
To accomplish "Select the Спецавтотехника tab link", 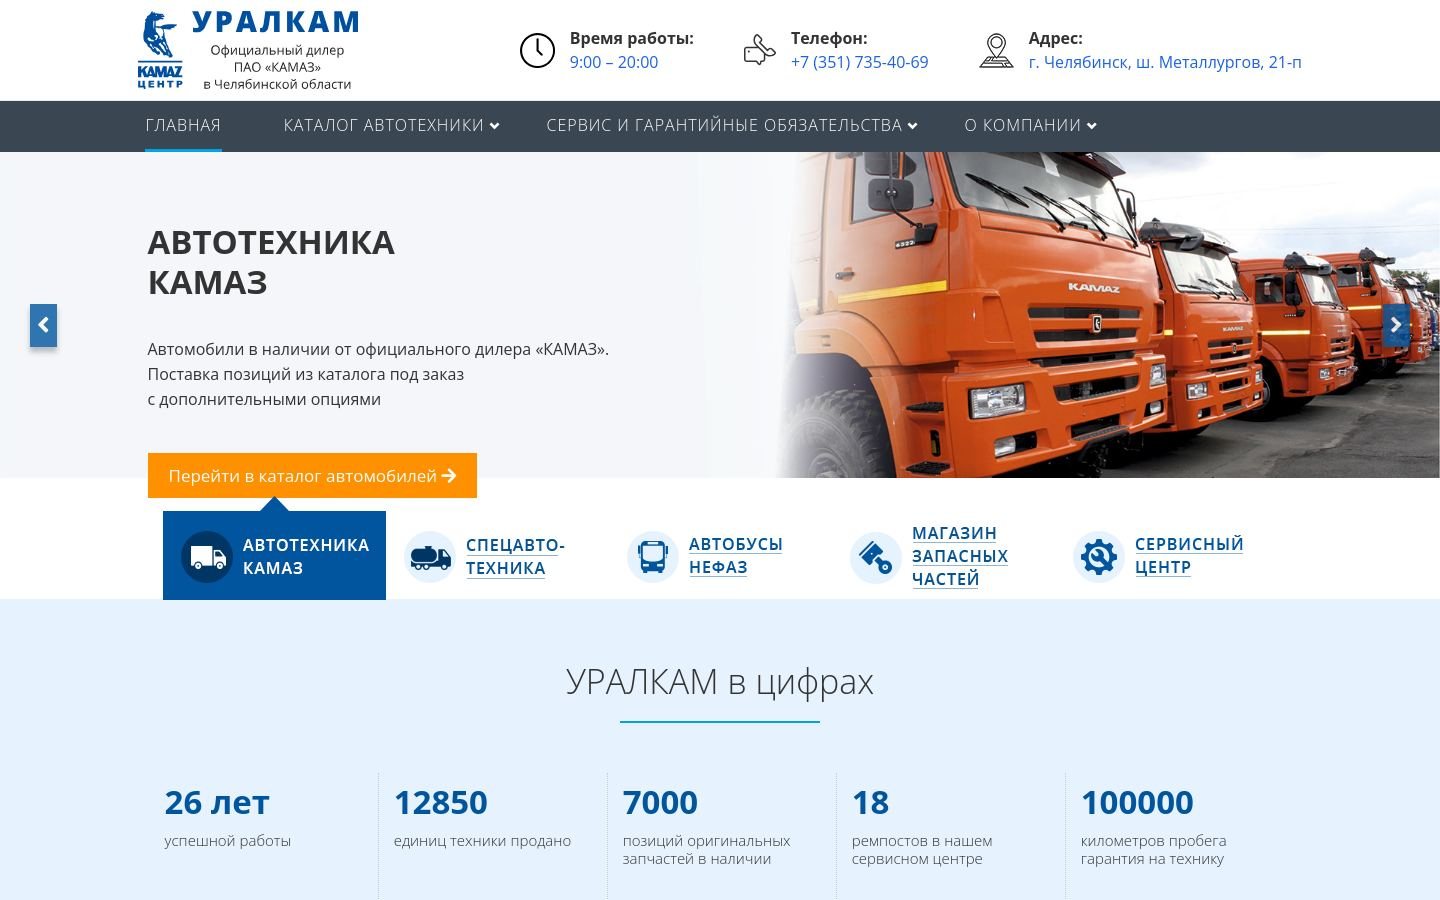I will pyautogui.click(x=515, y=556).
